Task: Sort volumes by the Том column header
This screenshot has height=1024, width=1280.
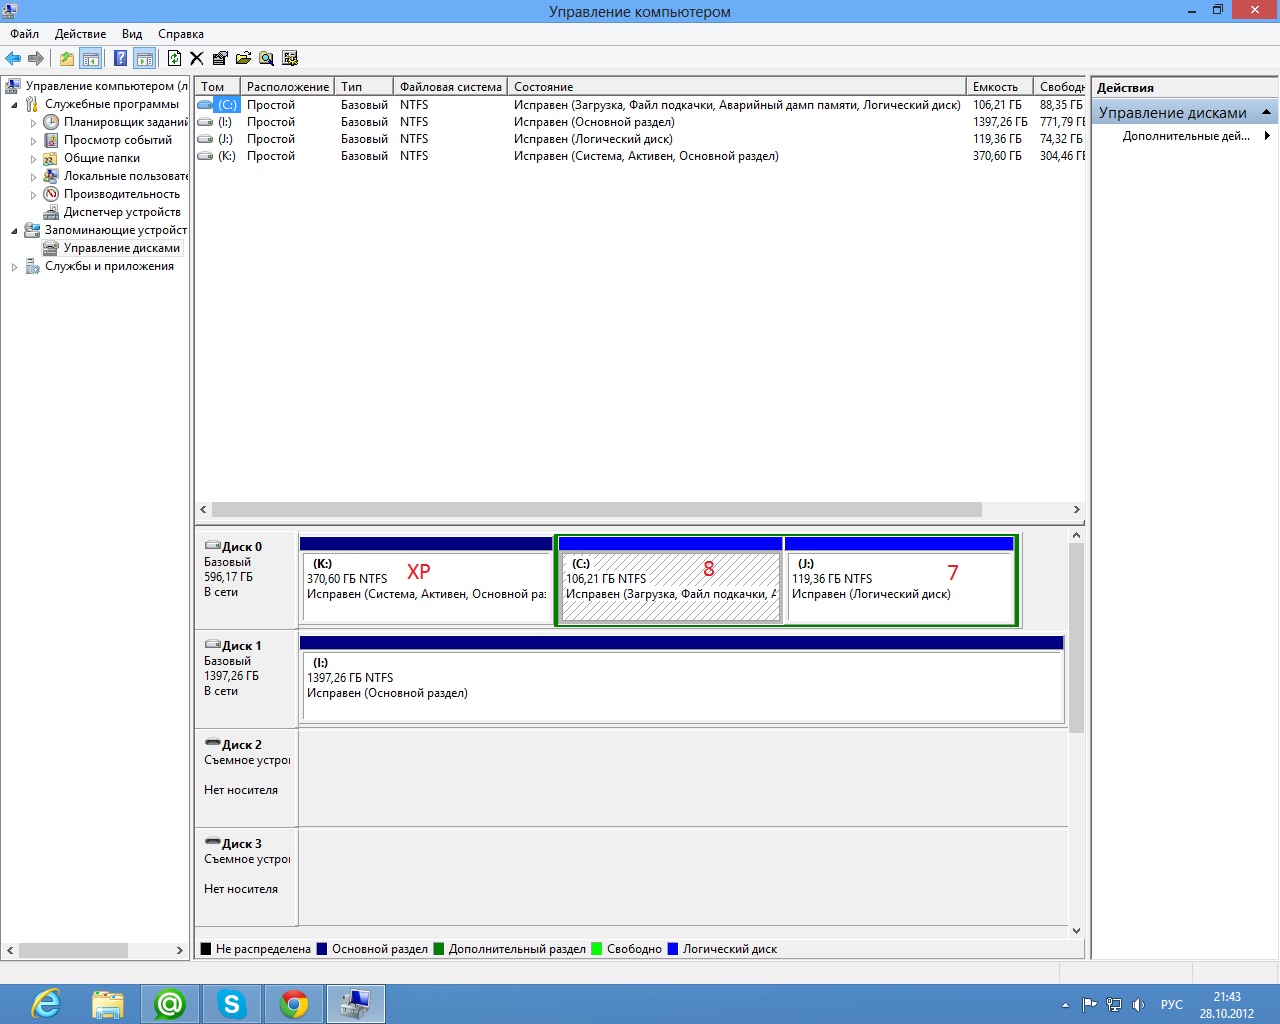Action: tap(217, 87)
